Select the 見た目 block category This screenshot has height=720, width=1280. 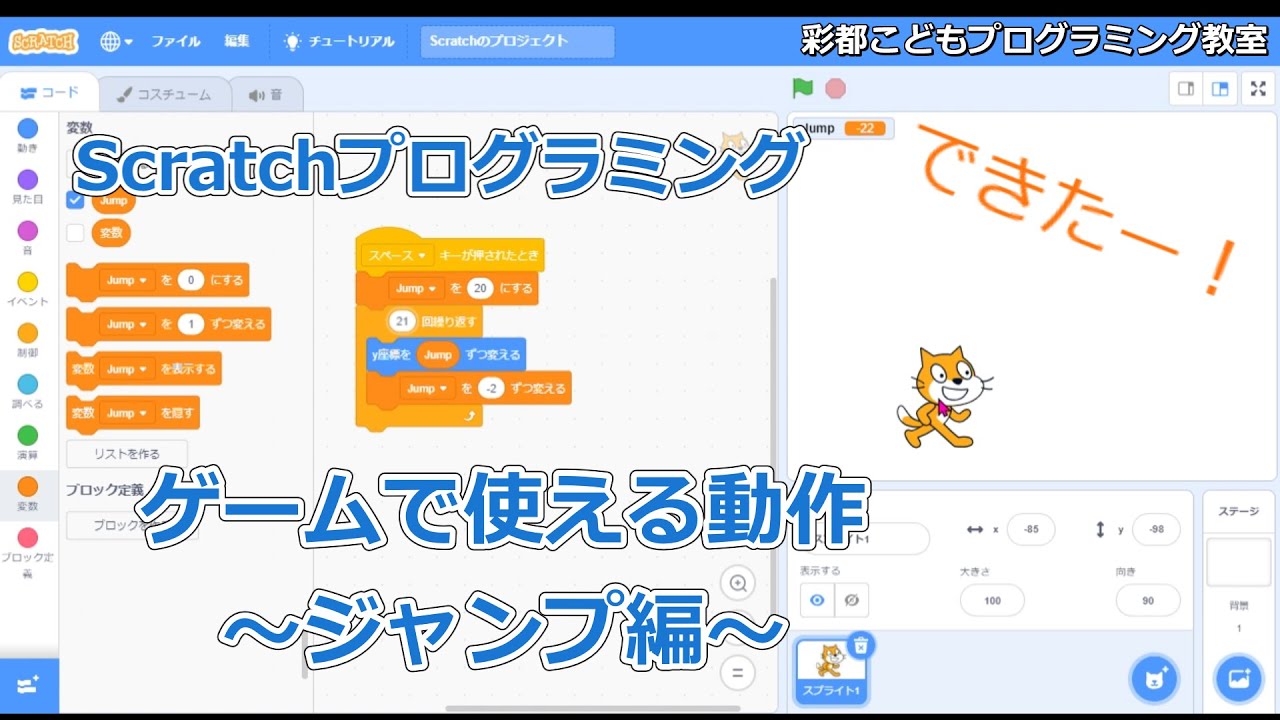(28, 186)
